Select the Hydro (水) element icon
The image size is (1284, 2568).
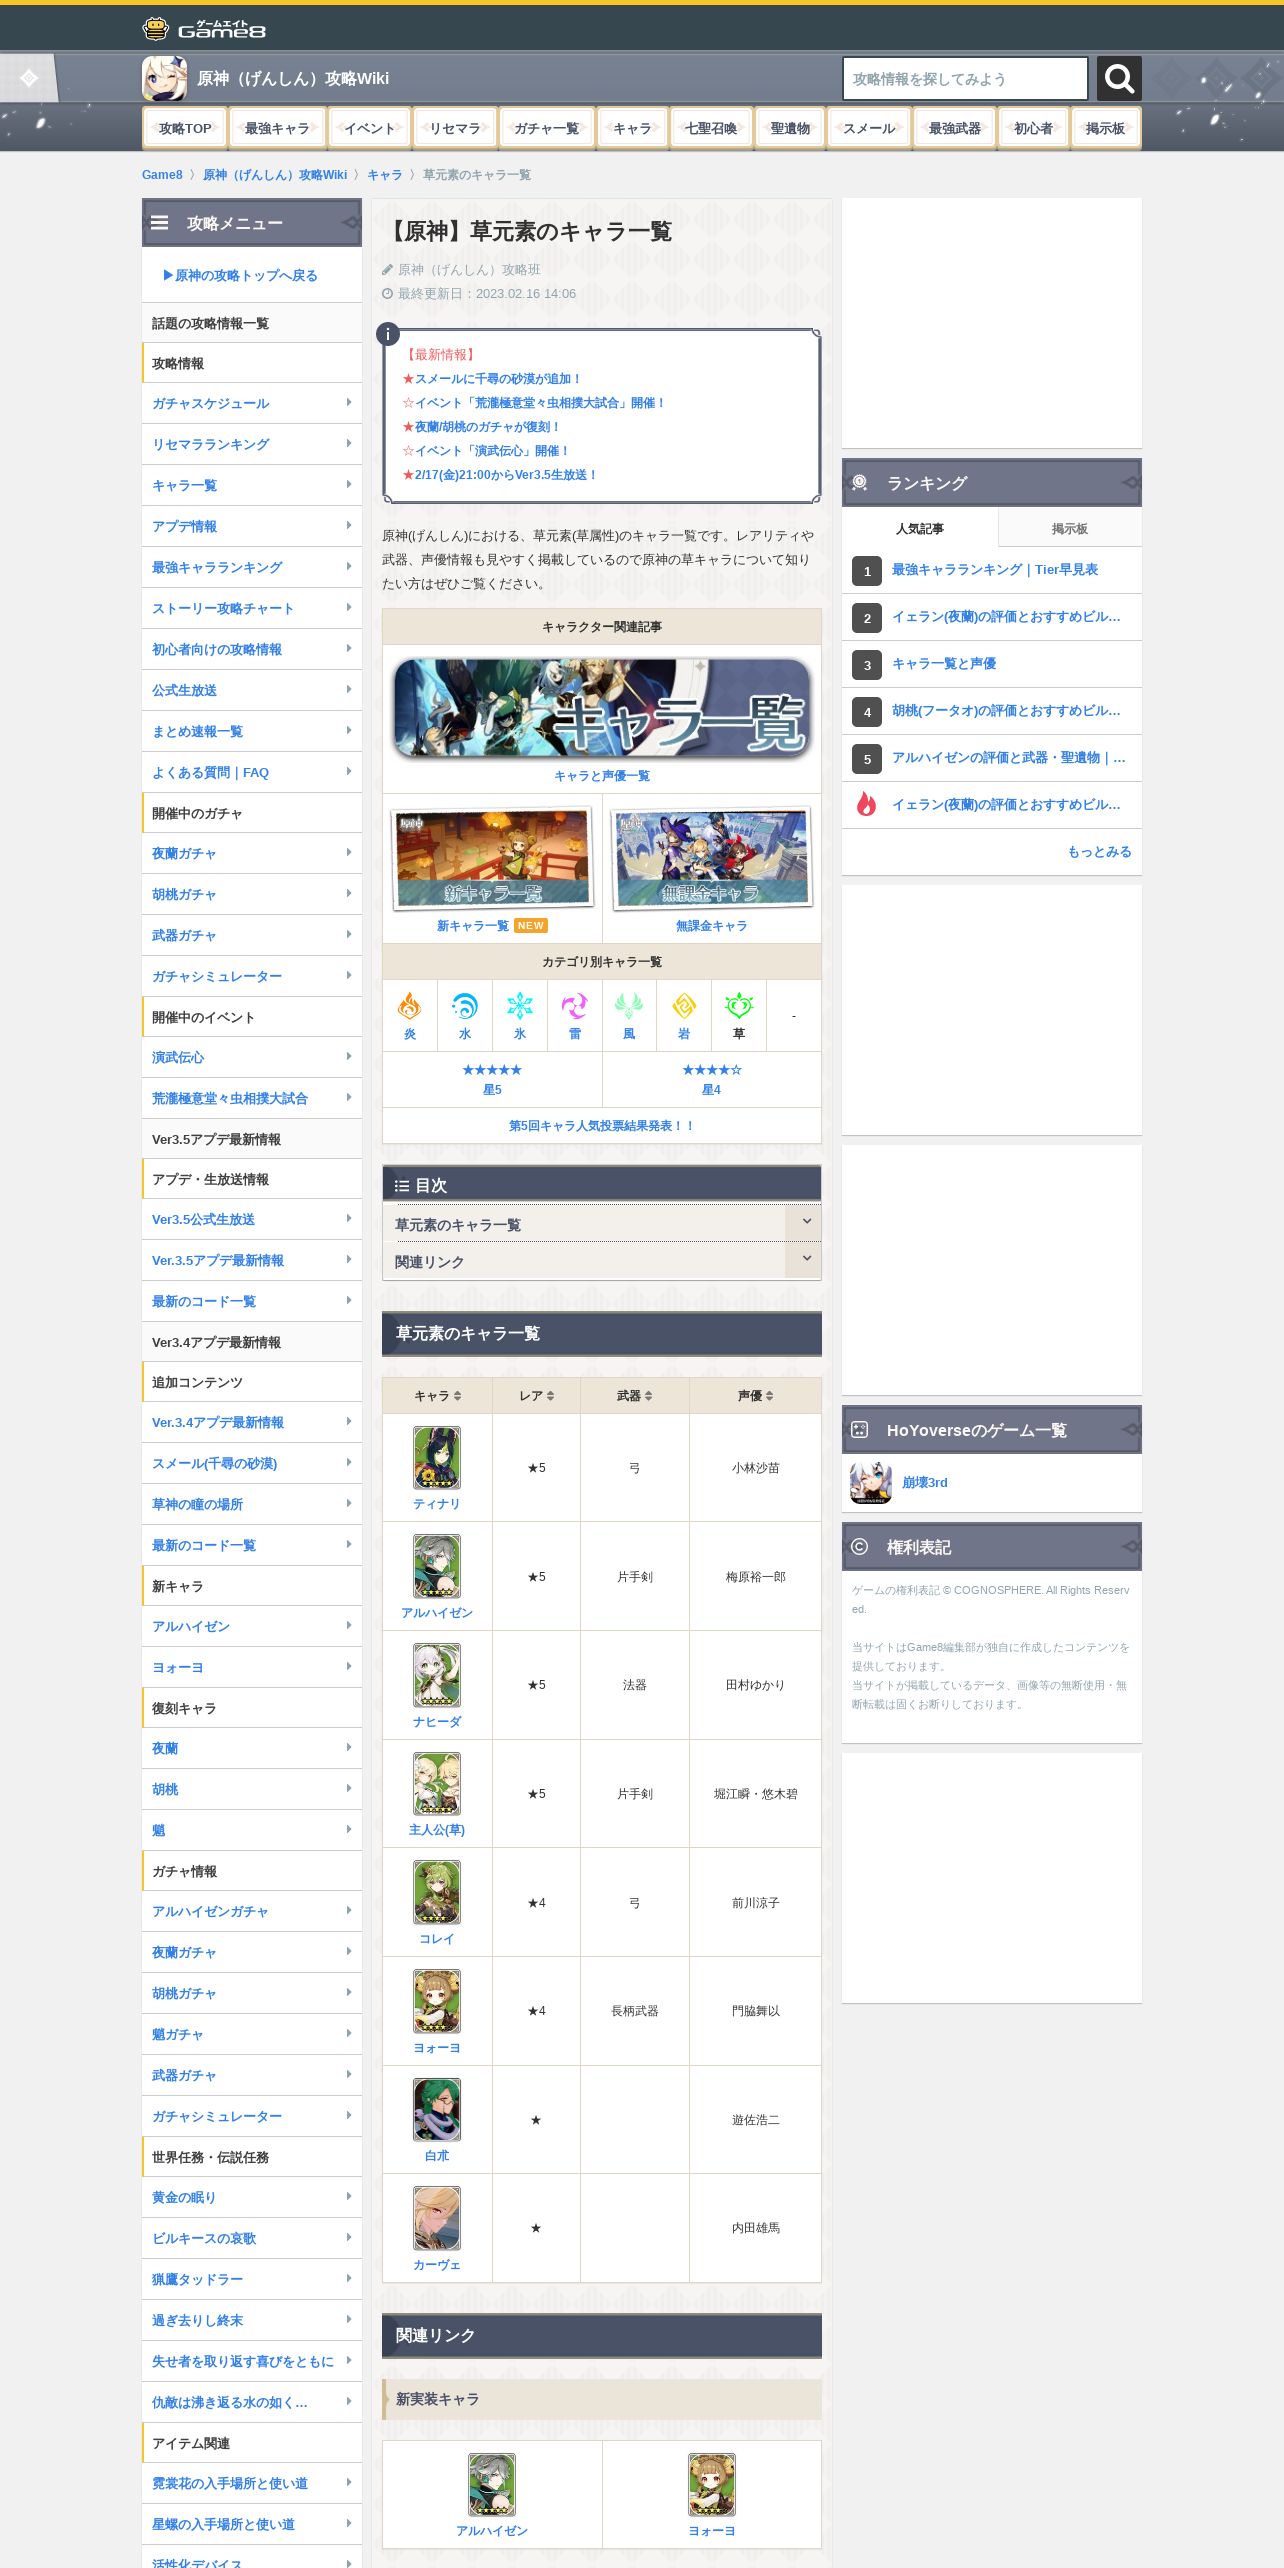[x=465, y=1006]
